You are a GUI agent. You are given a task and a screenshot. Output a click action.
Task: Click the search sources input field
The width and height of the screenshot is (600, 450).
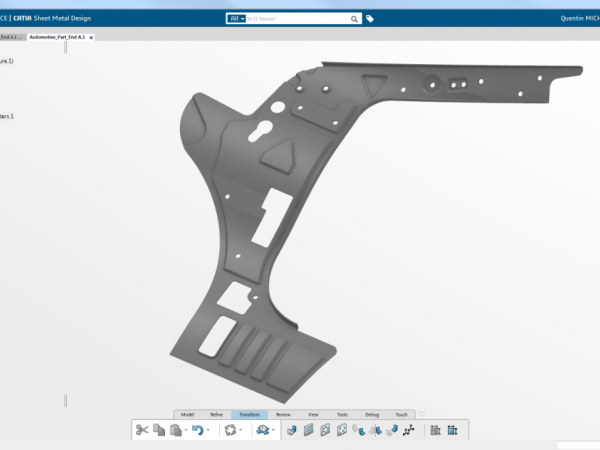click(298, 19)
